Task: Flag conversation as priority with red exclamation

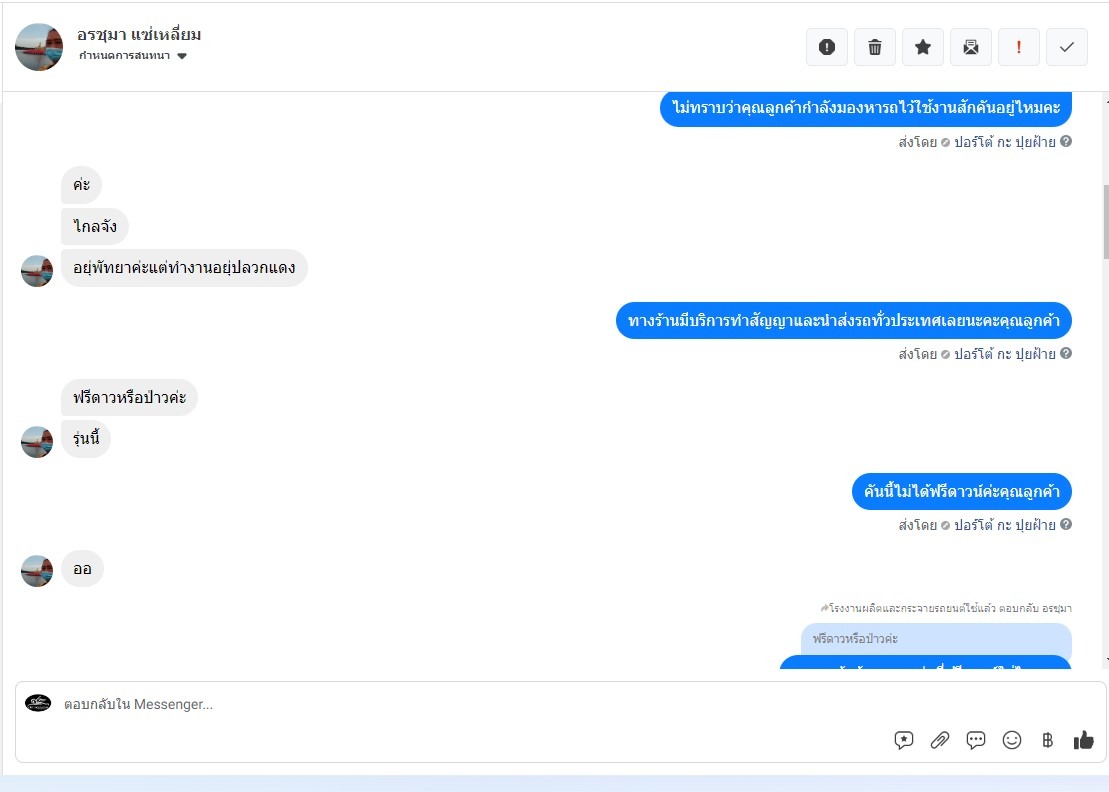Action: [1019, 47]
